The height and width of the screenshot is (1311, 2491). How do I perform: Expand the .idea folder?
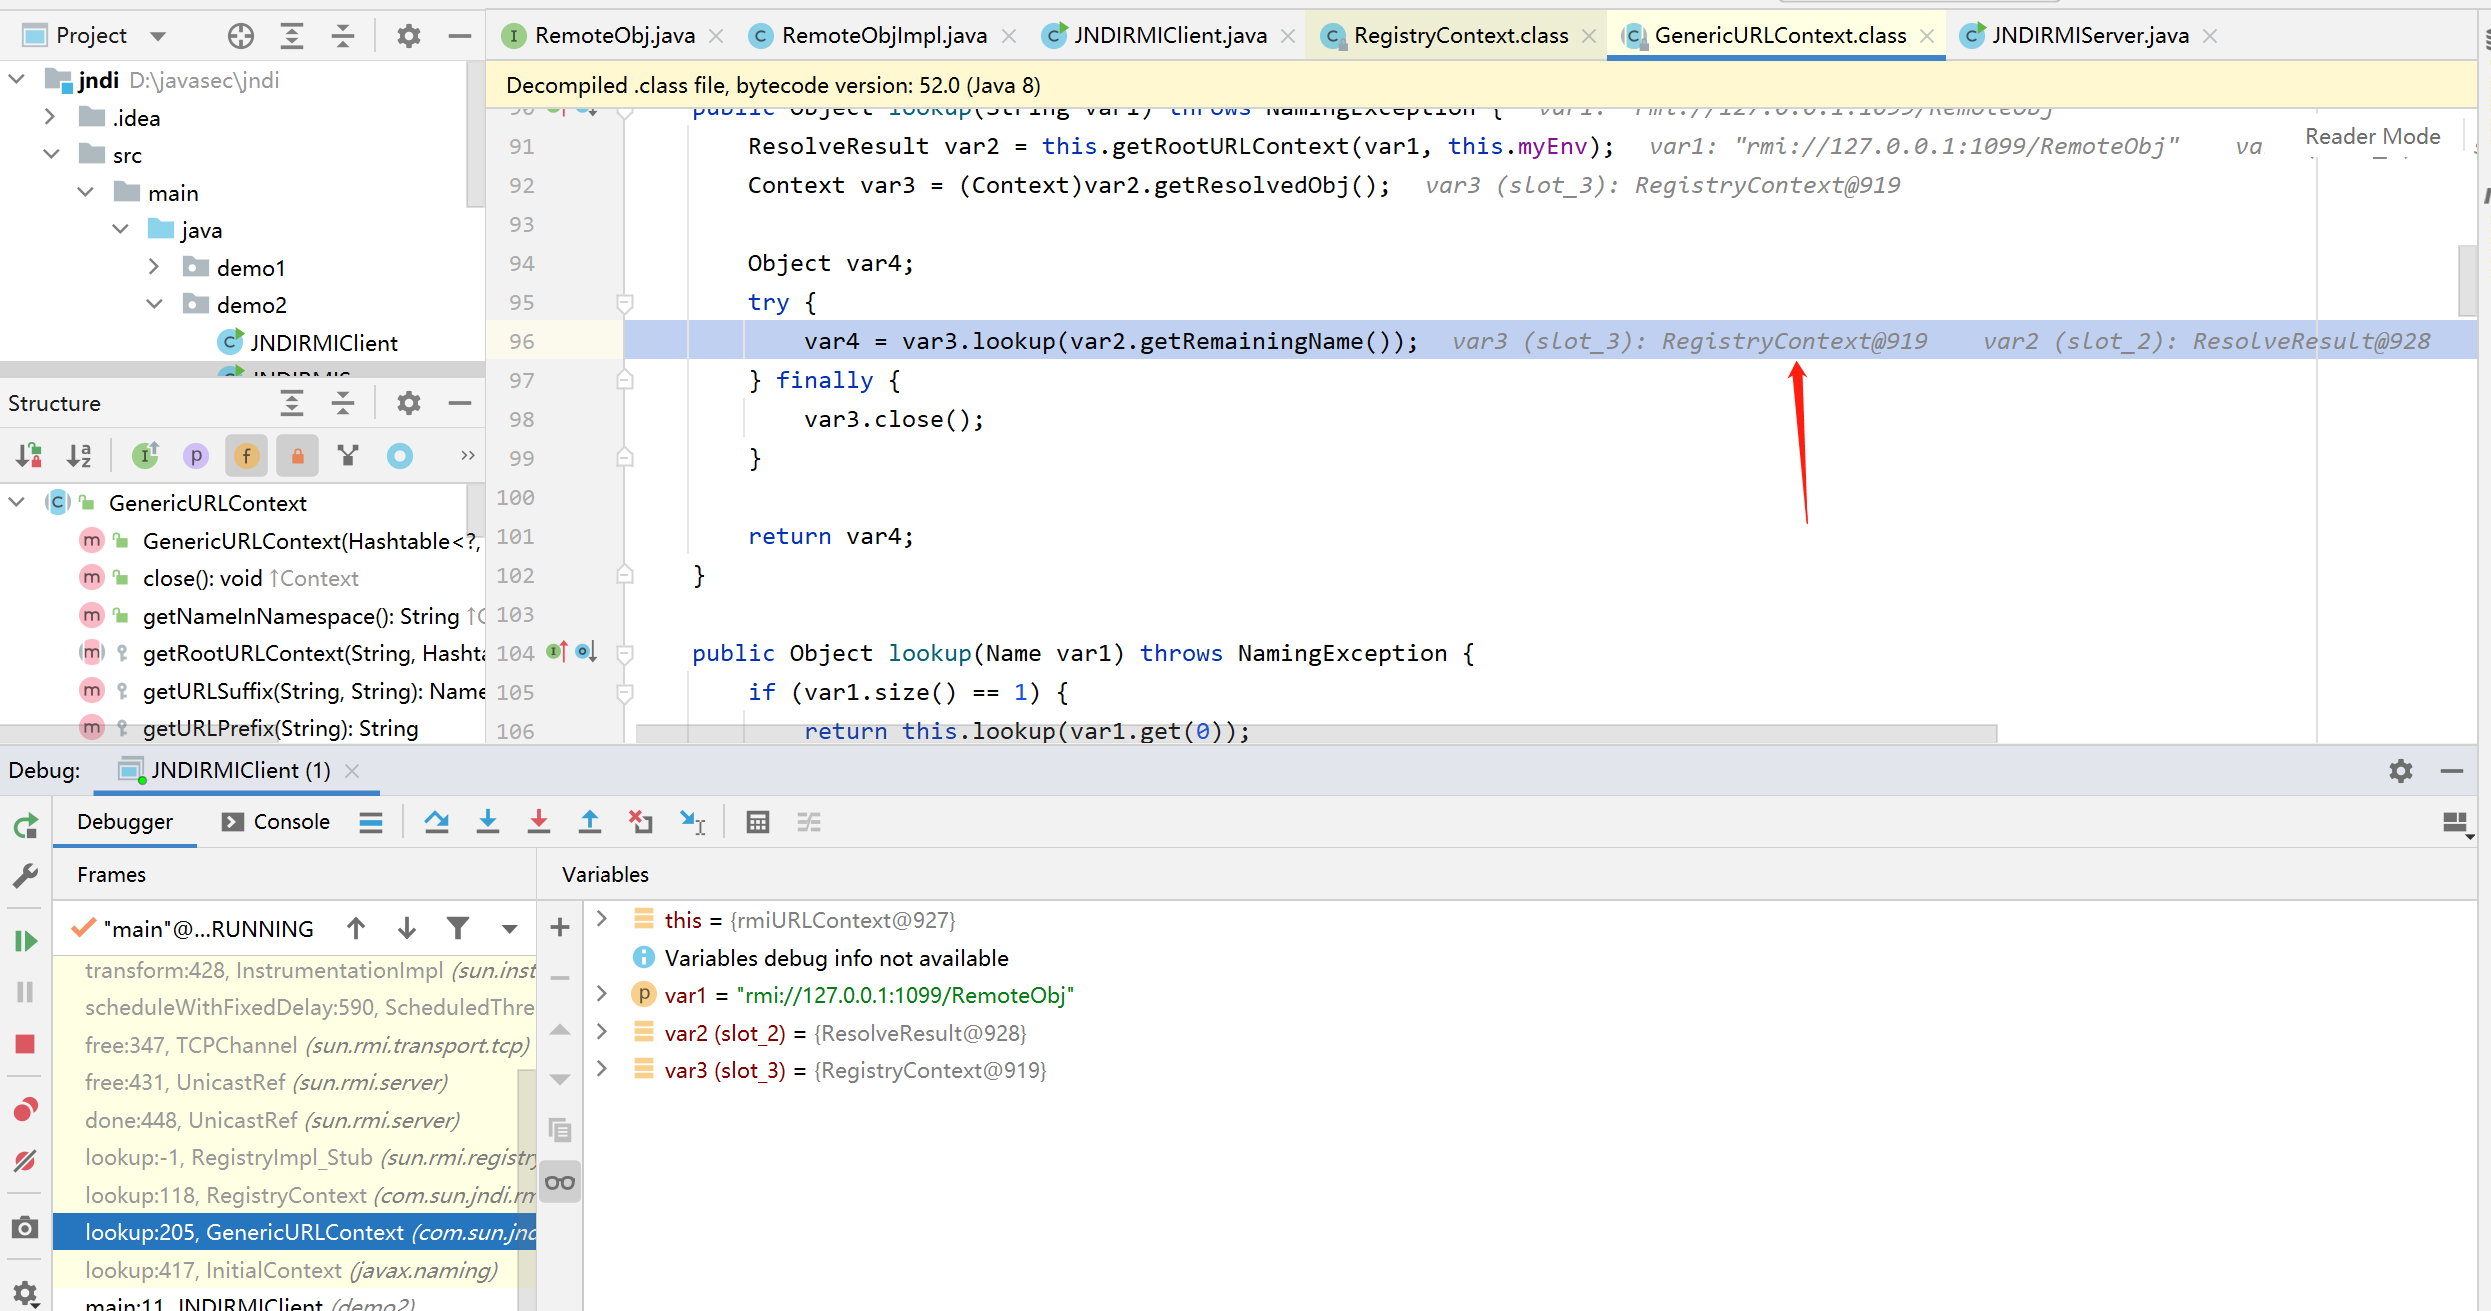pyautogui.click(x=50, y=117)
